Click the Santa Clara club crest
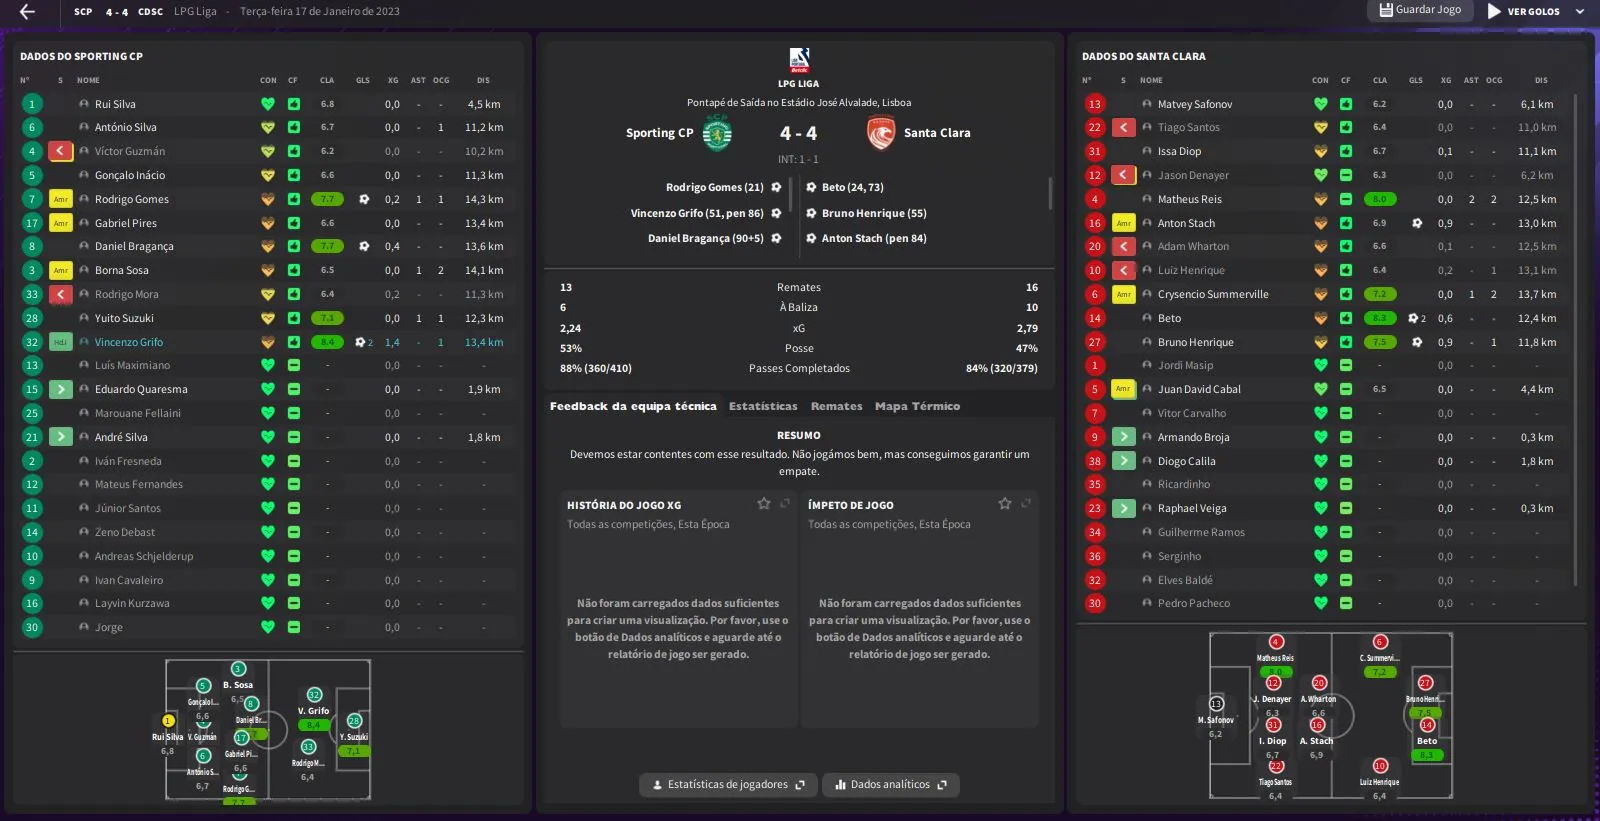 coord(881,133)
